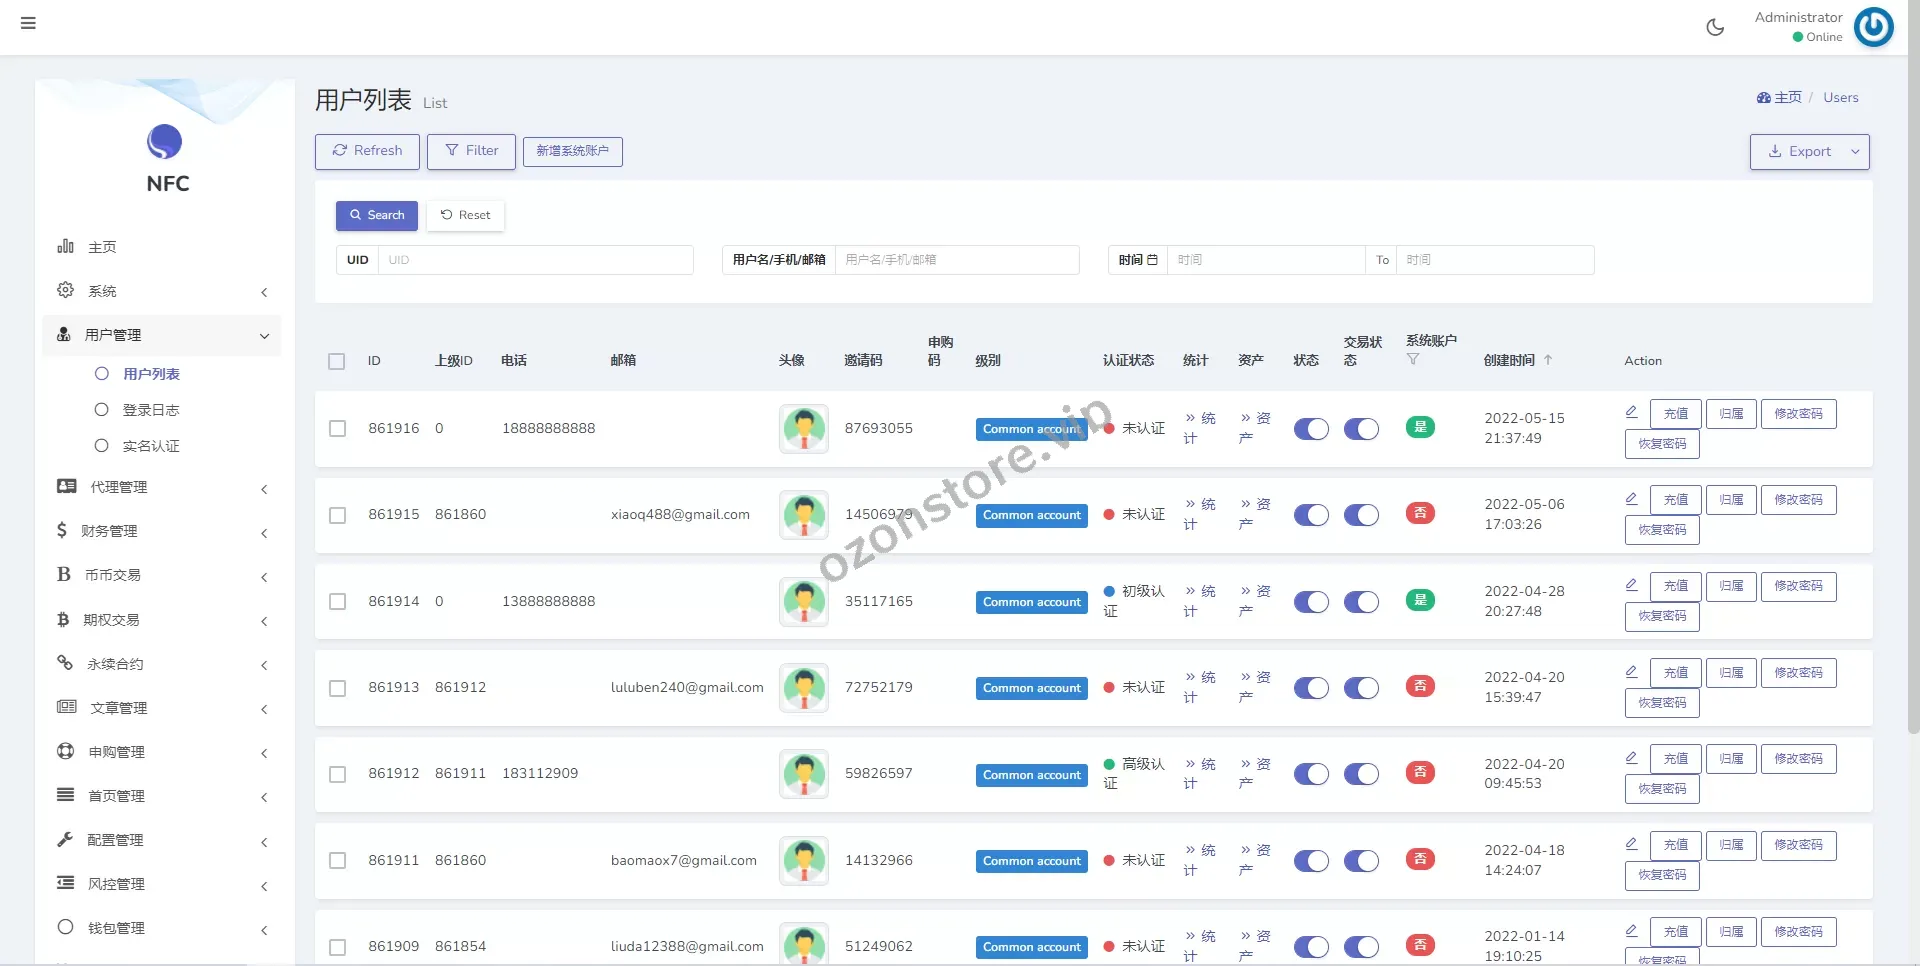Click the blue Search button
Screen dimensions: 1920x966
coord(376,215)
